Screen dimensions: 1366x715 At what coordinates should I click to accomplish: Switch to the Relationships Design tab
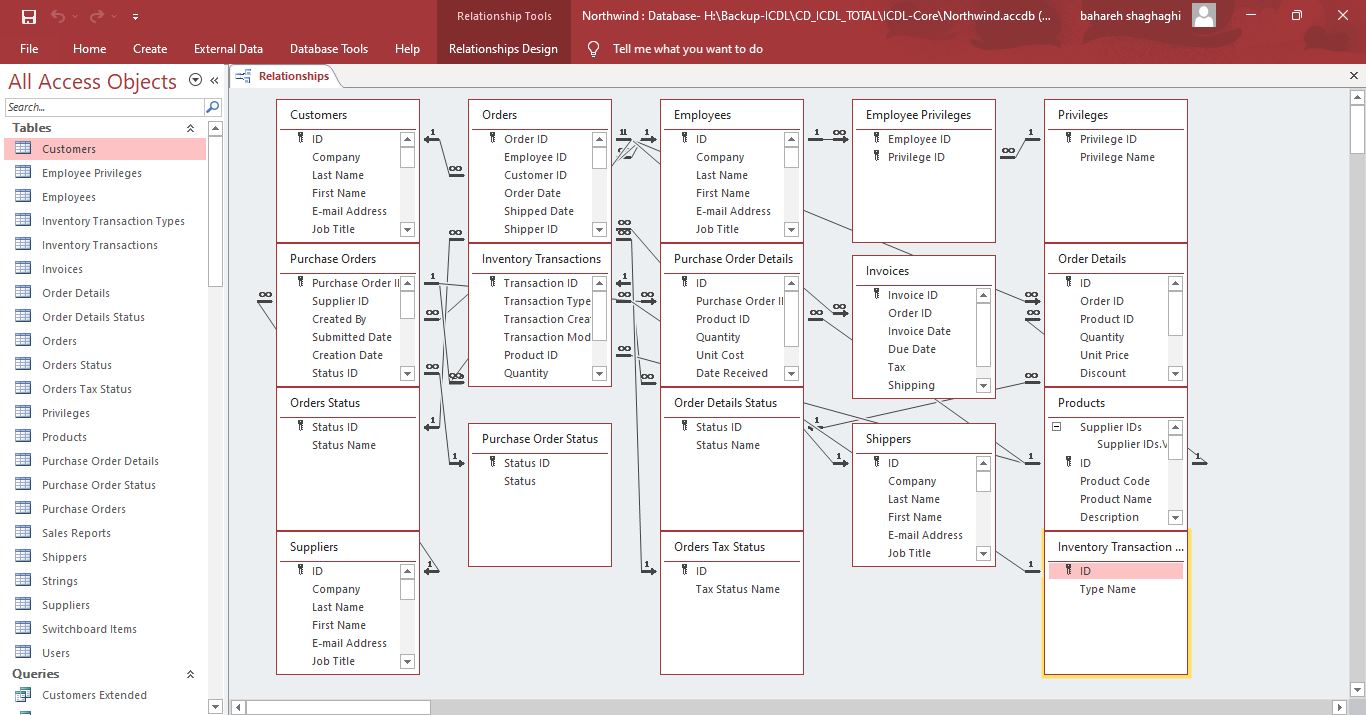point(503,48)
